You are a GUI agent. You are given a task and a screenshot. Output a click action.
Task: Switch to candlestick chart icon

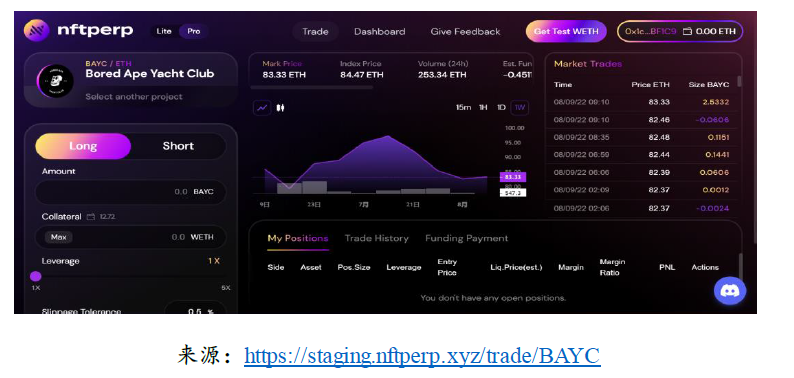click(x=281, y=108)
